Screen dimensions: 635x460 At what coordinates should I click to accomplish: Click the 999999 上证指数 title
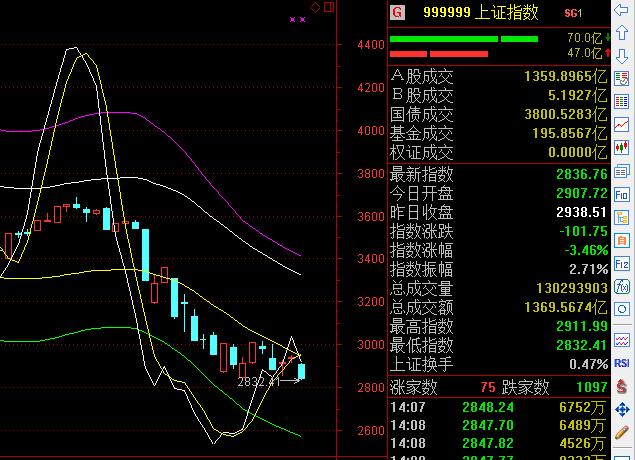480,12
